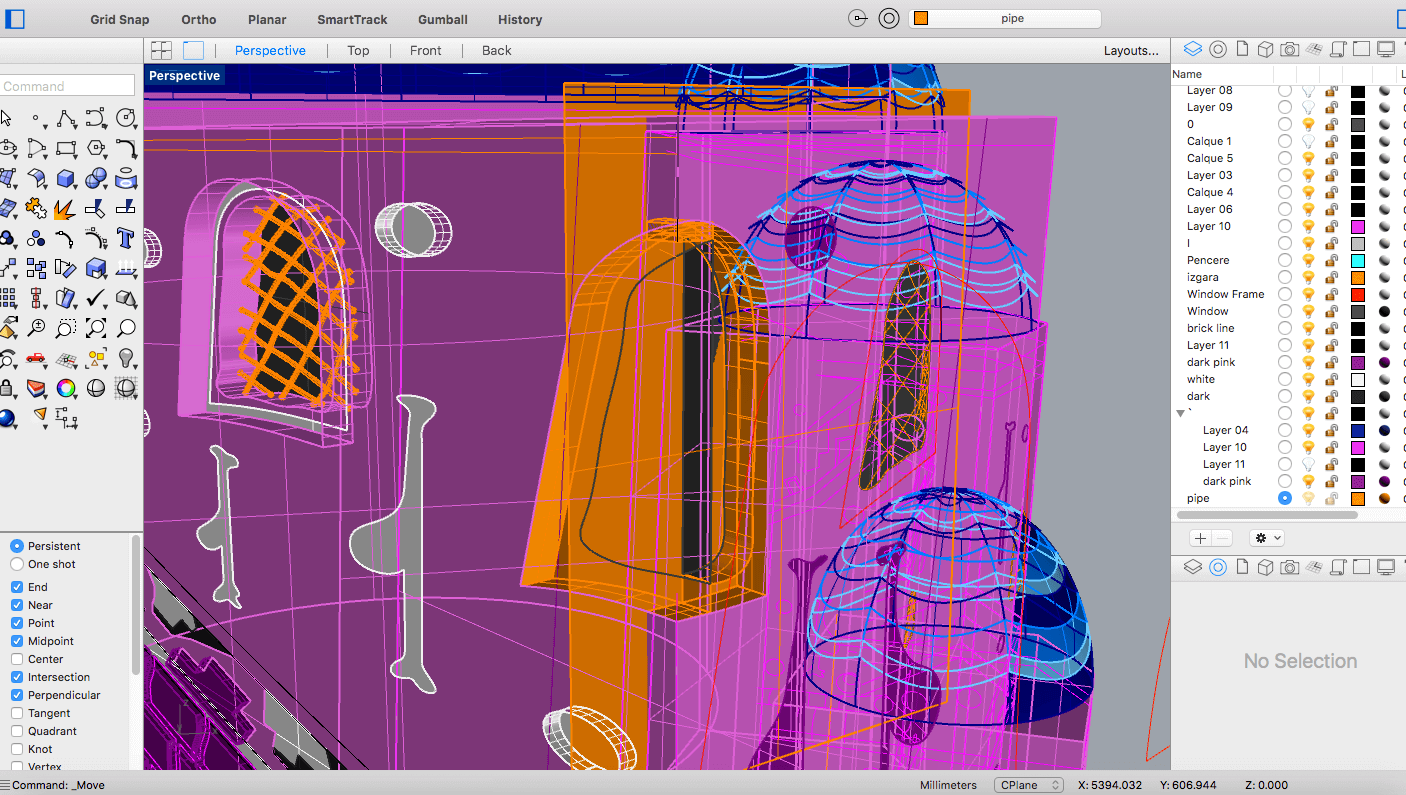Enable the Center object snap checkbox

click(x=17, y=659)
